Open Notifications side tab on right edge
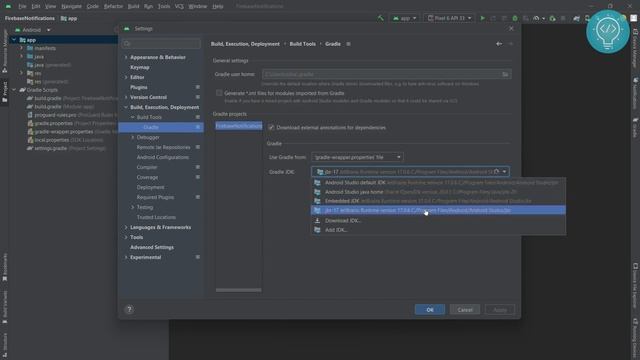 (635, 93)
